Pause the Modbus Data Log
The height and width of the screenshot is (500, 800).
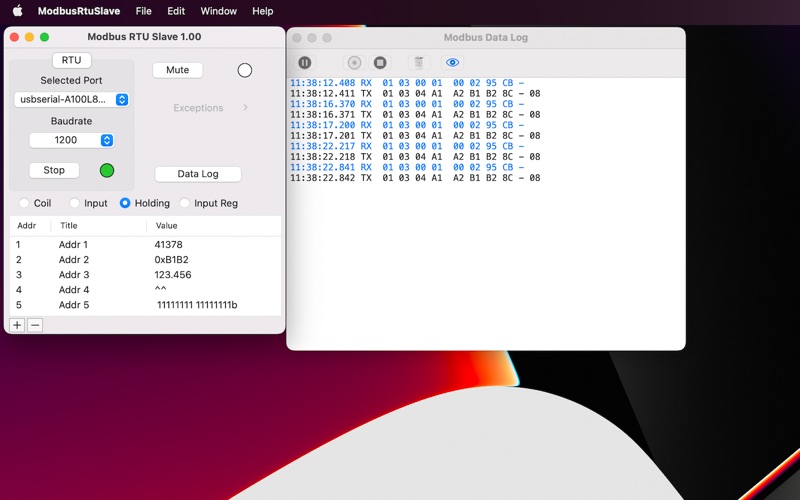pos(305,63)
